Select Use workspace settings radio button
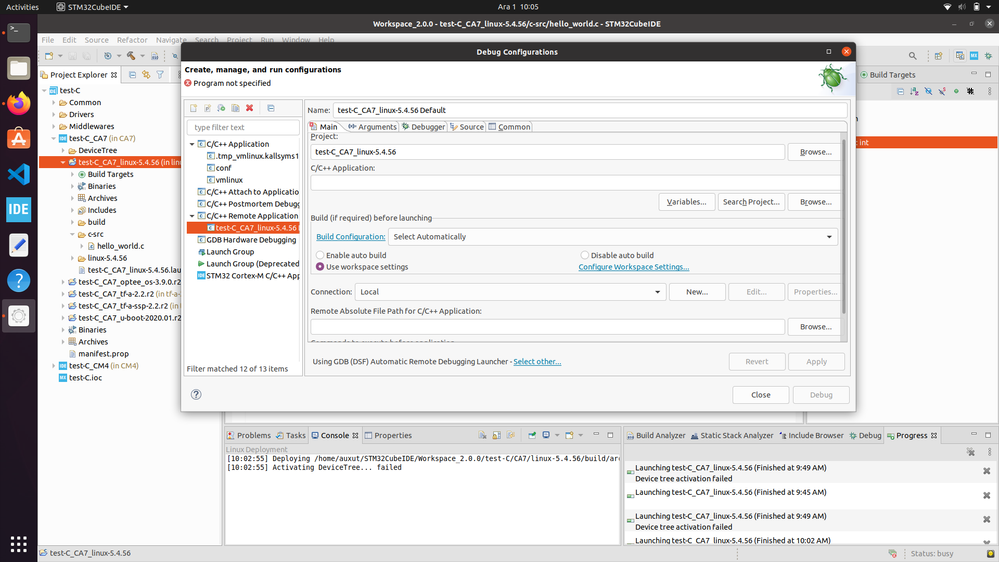Screen dimensions: 999x562 (x=320, y=267)
